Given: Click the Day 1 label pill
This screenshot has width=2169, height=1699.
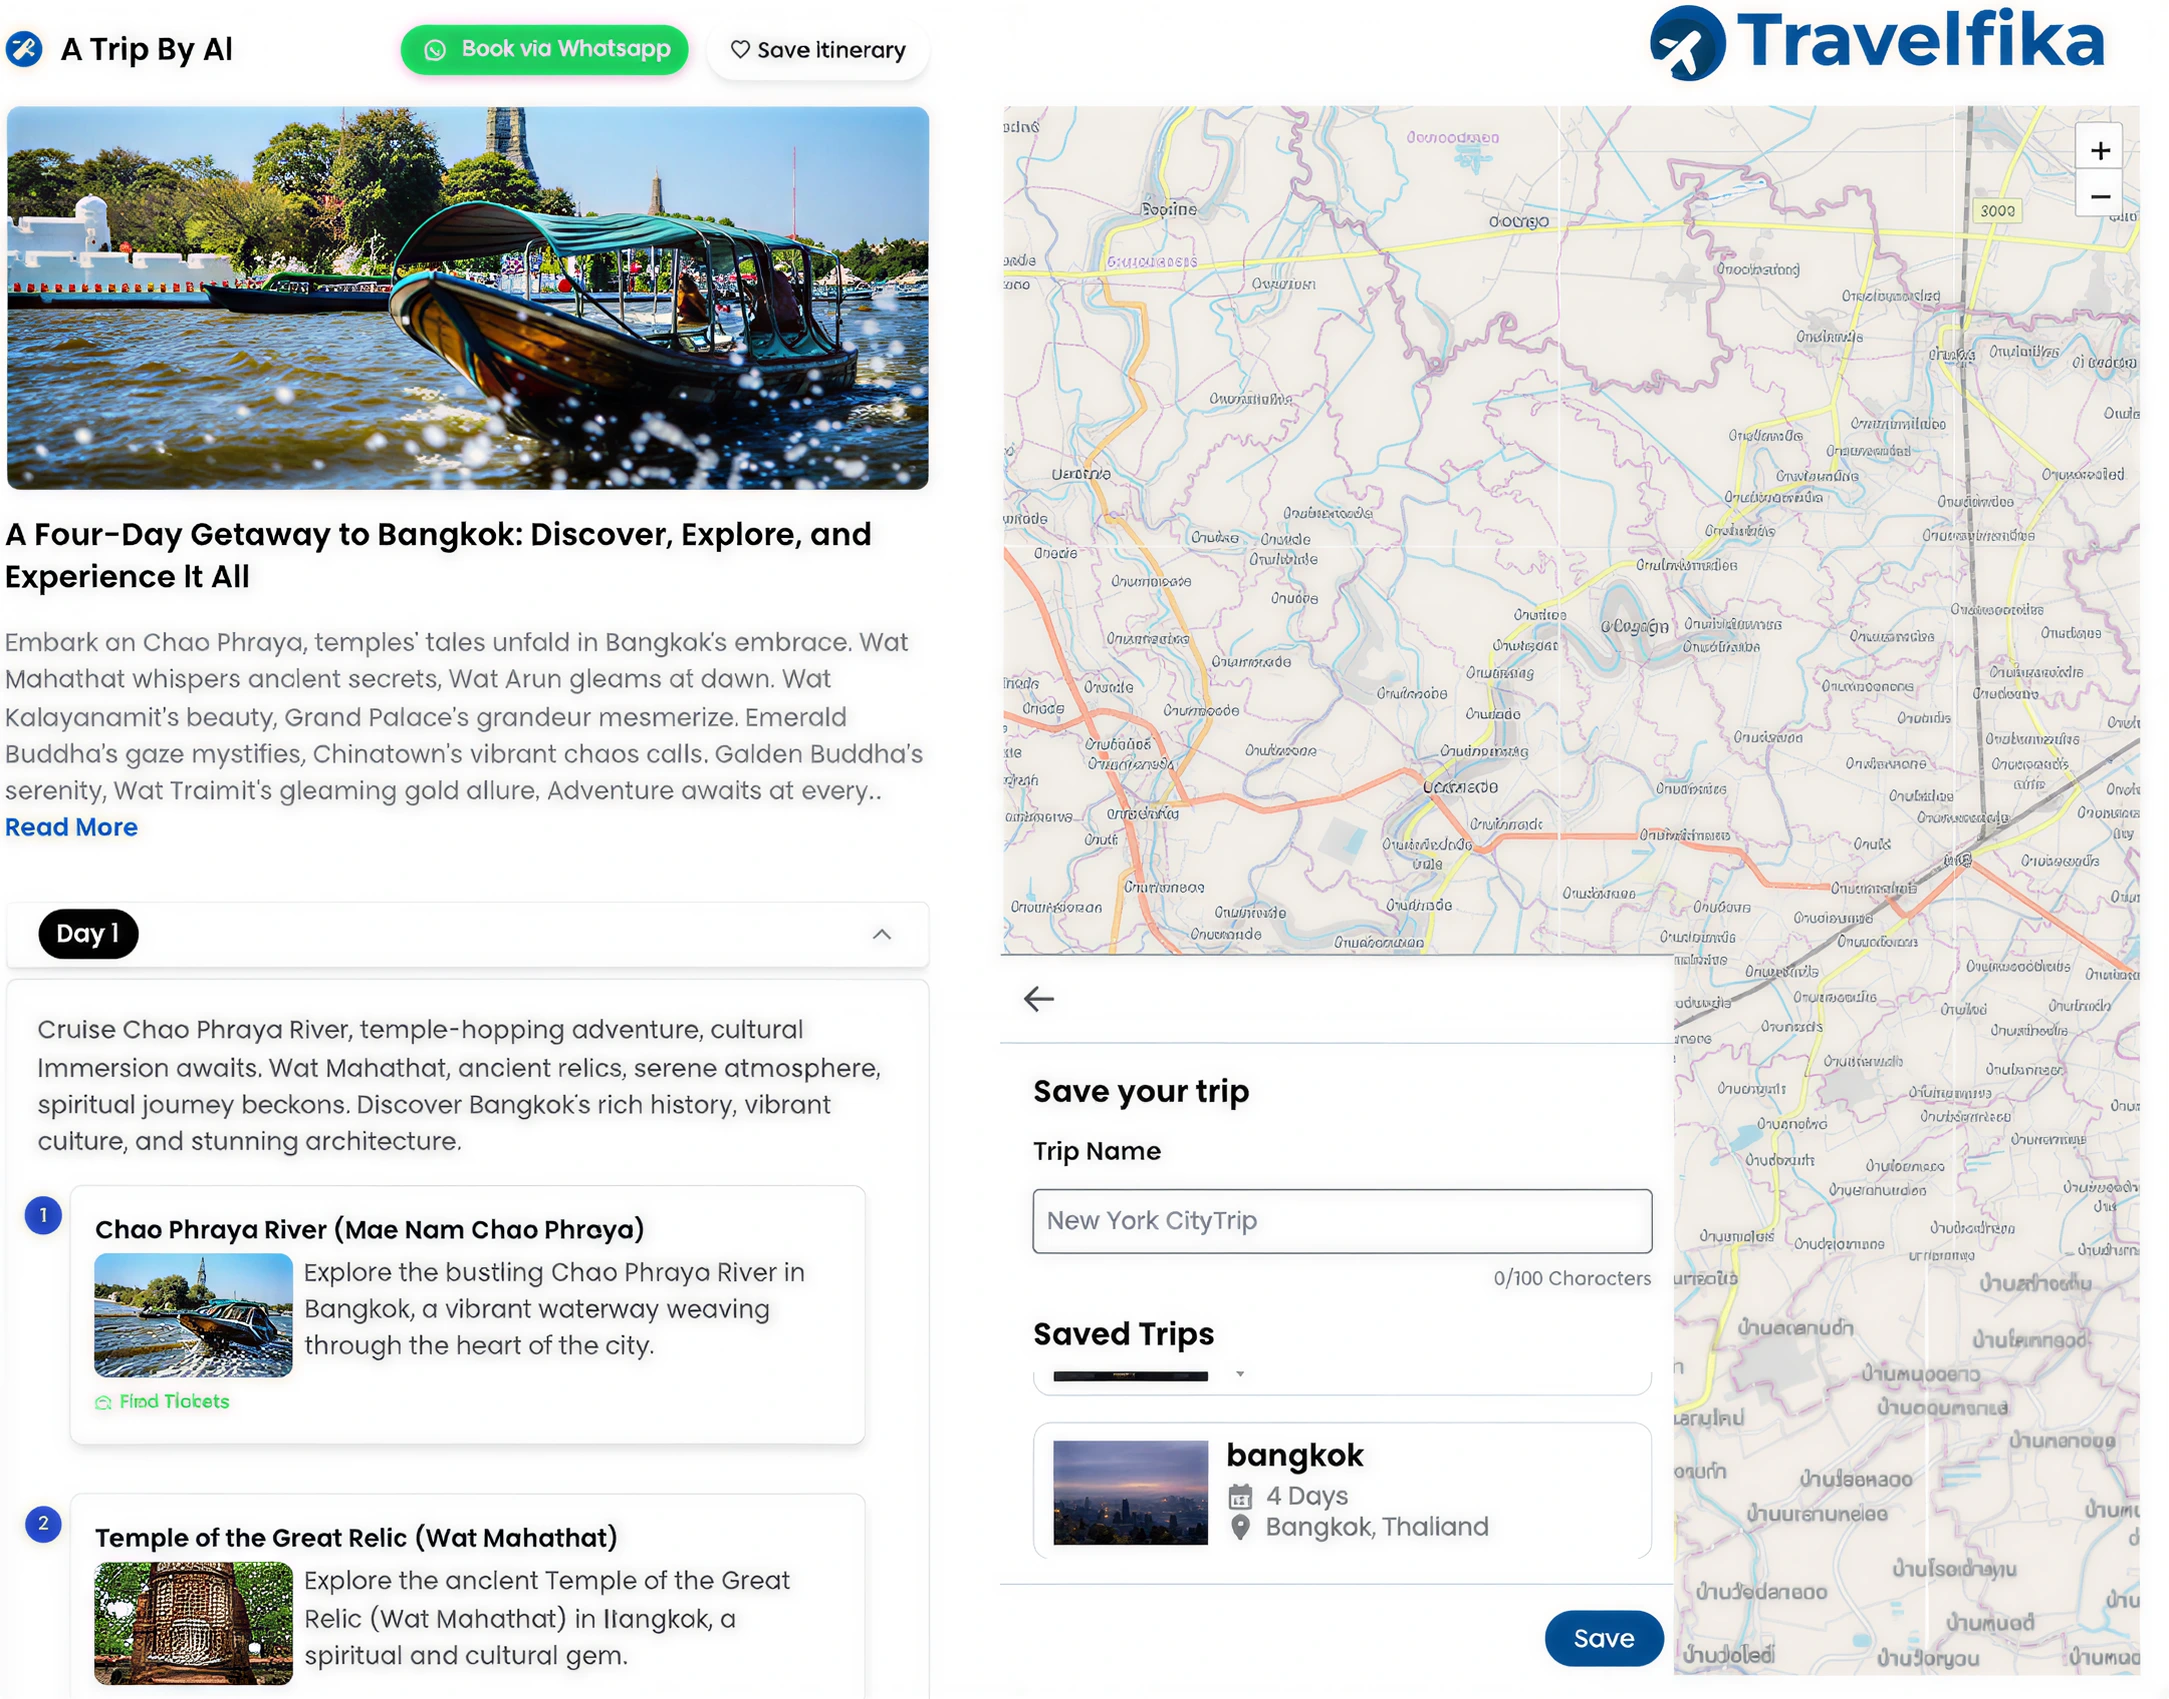Looking at the screenshot, I should coord(88,934).
